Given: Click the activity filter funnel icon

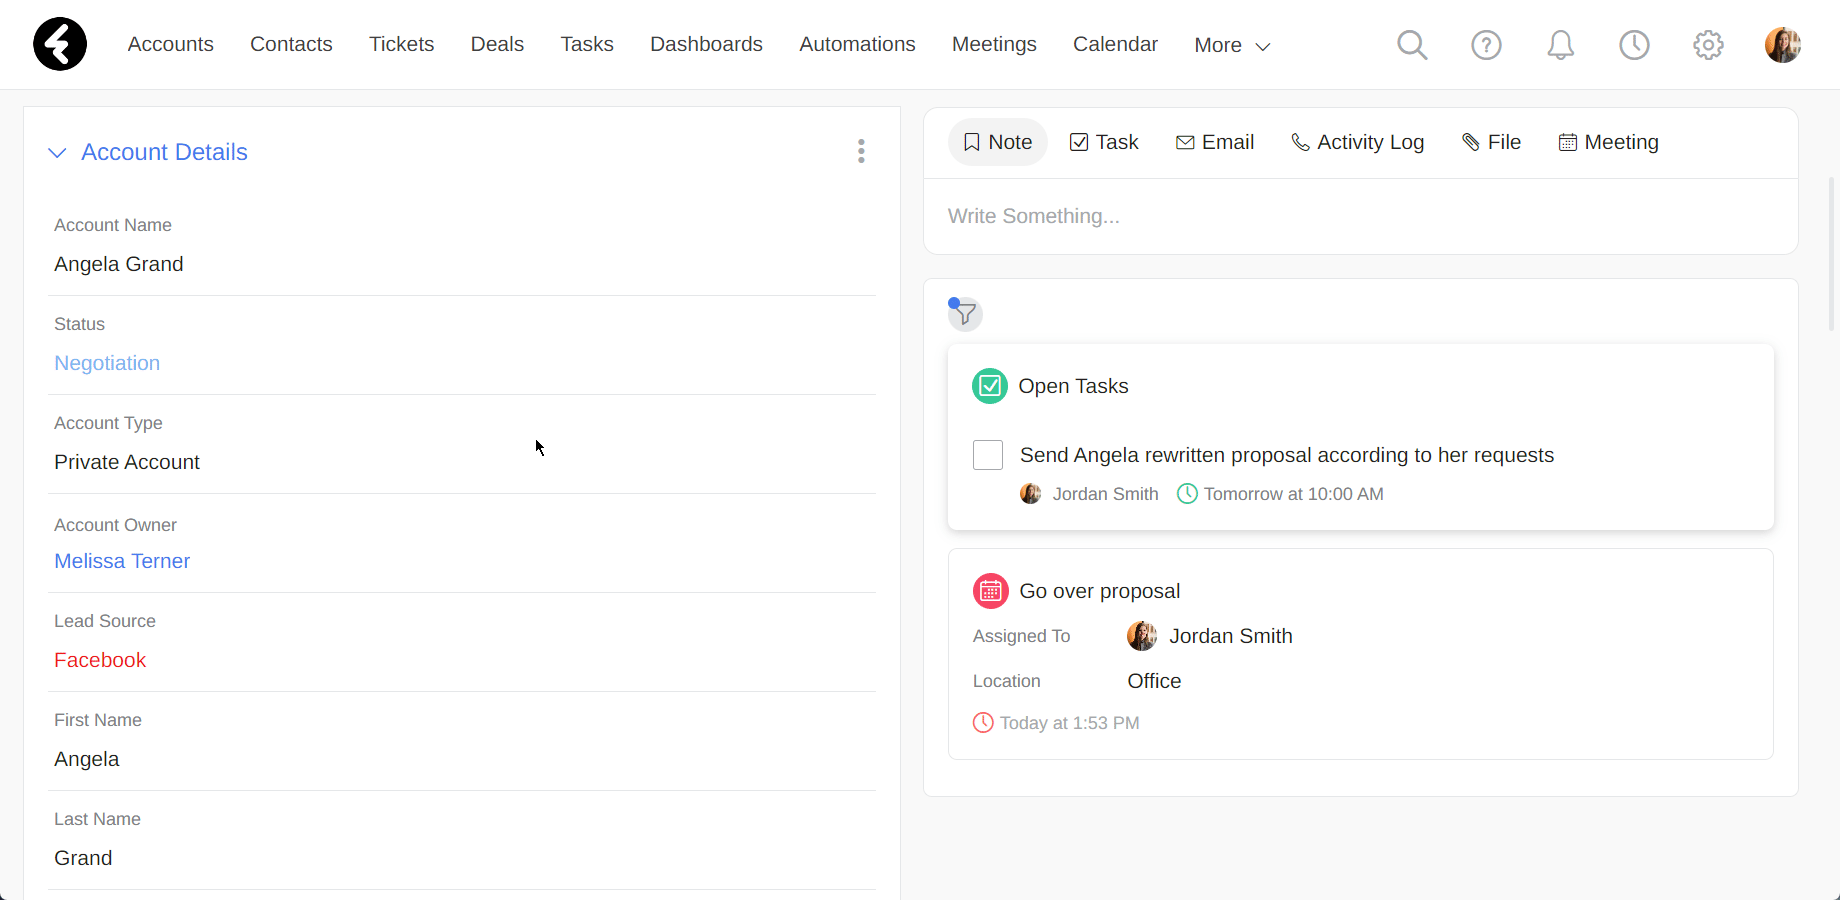Looking at the screenshot, I should click(x=965, y=314).
